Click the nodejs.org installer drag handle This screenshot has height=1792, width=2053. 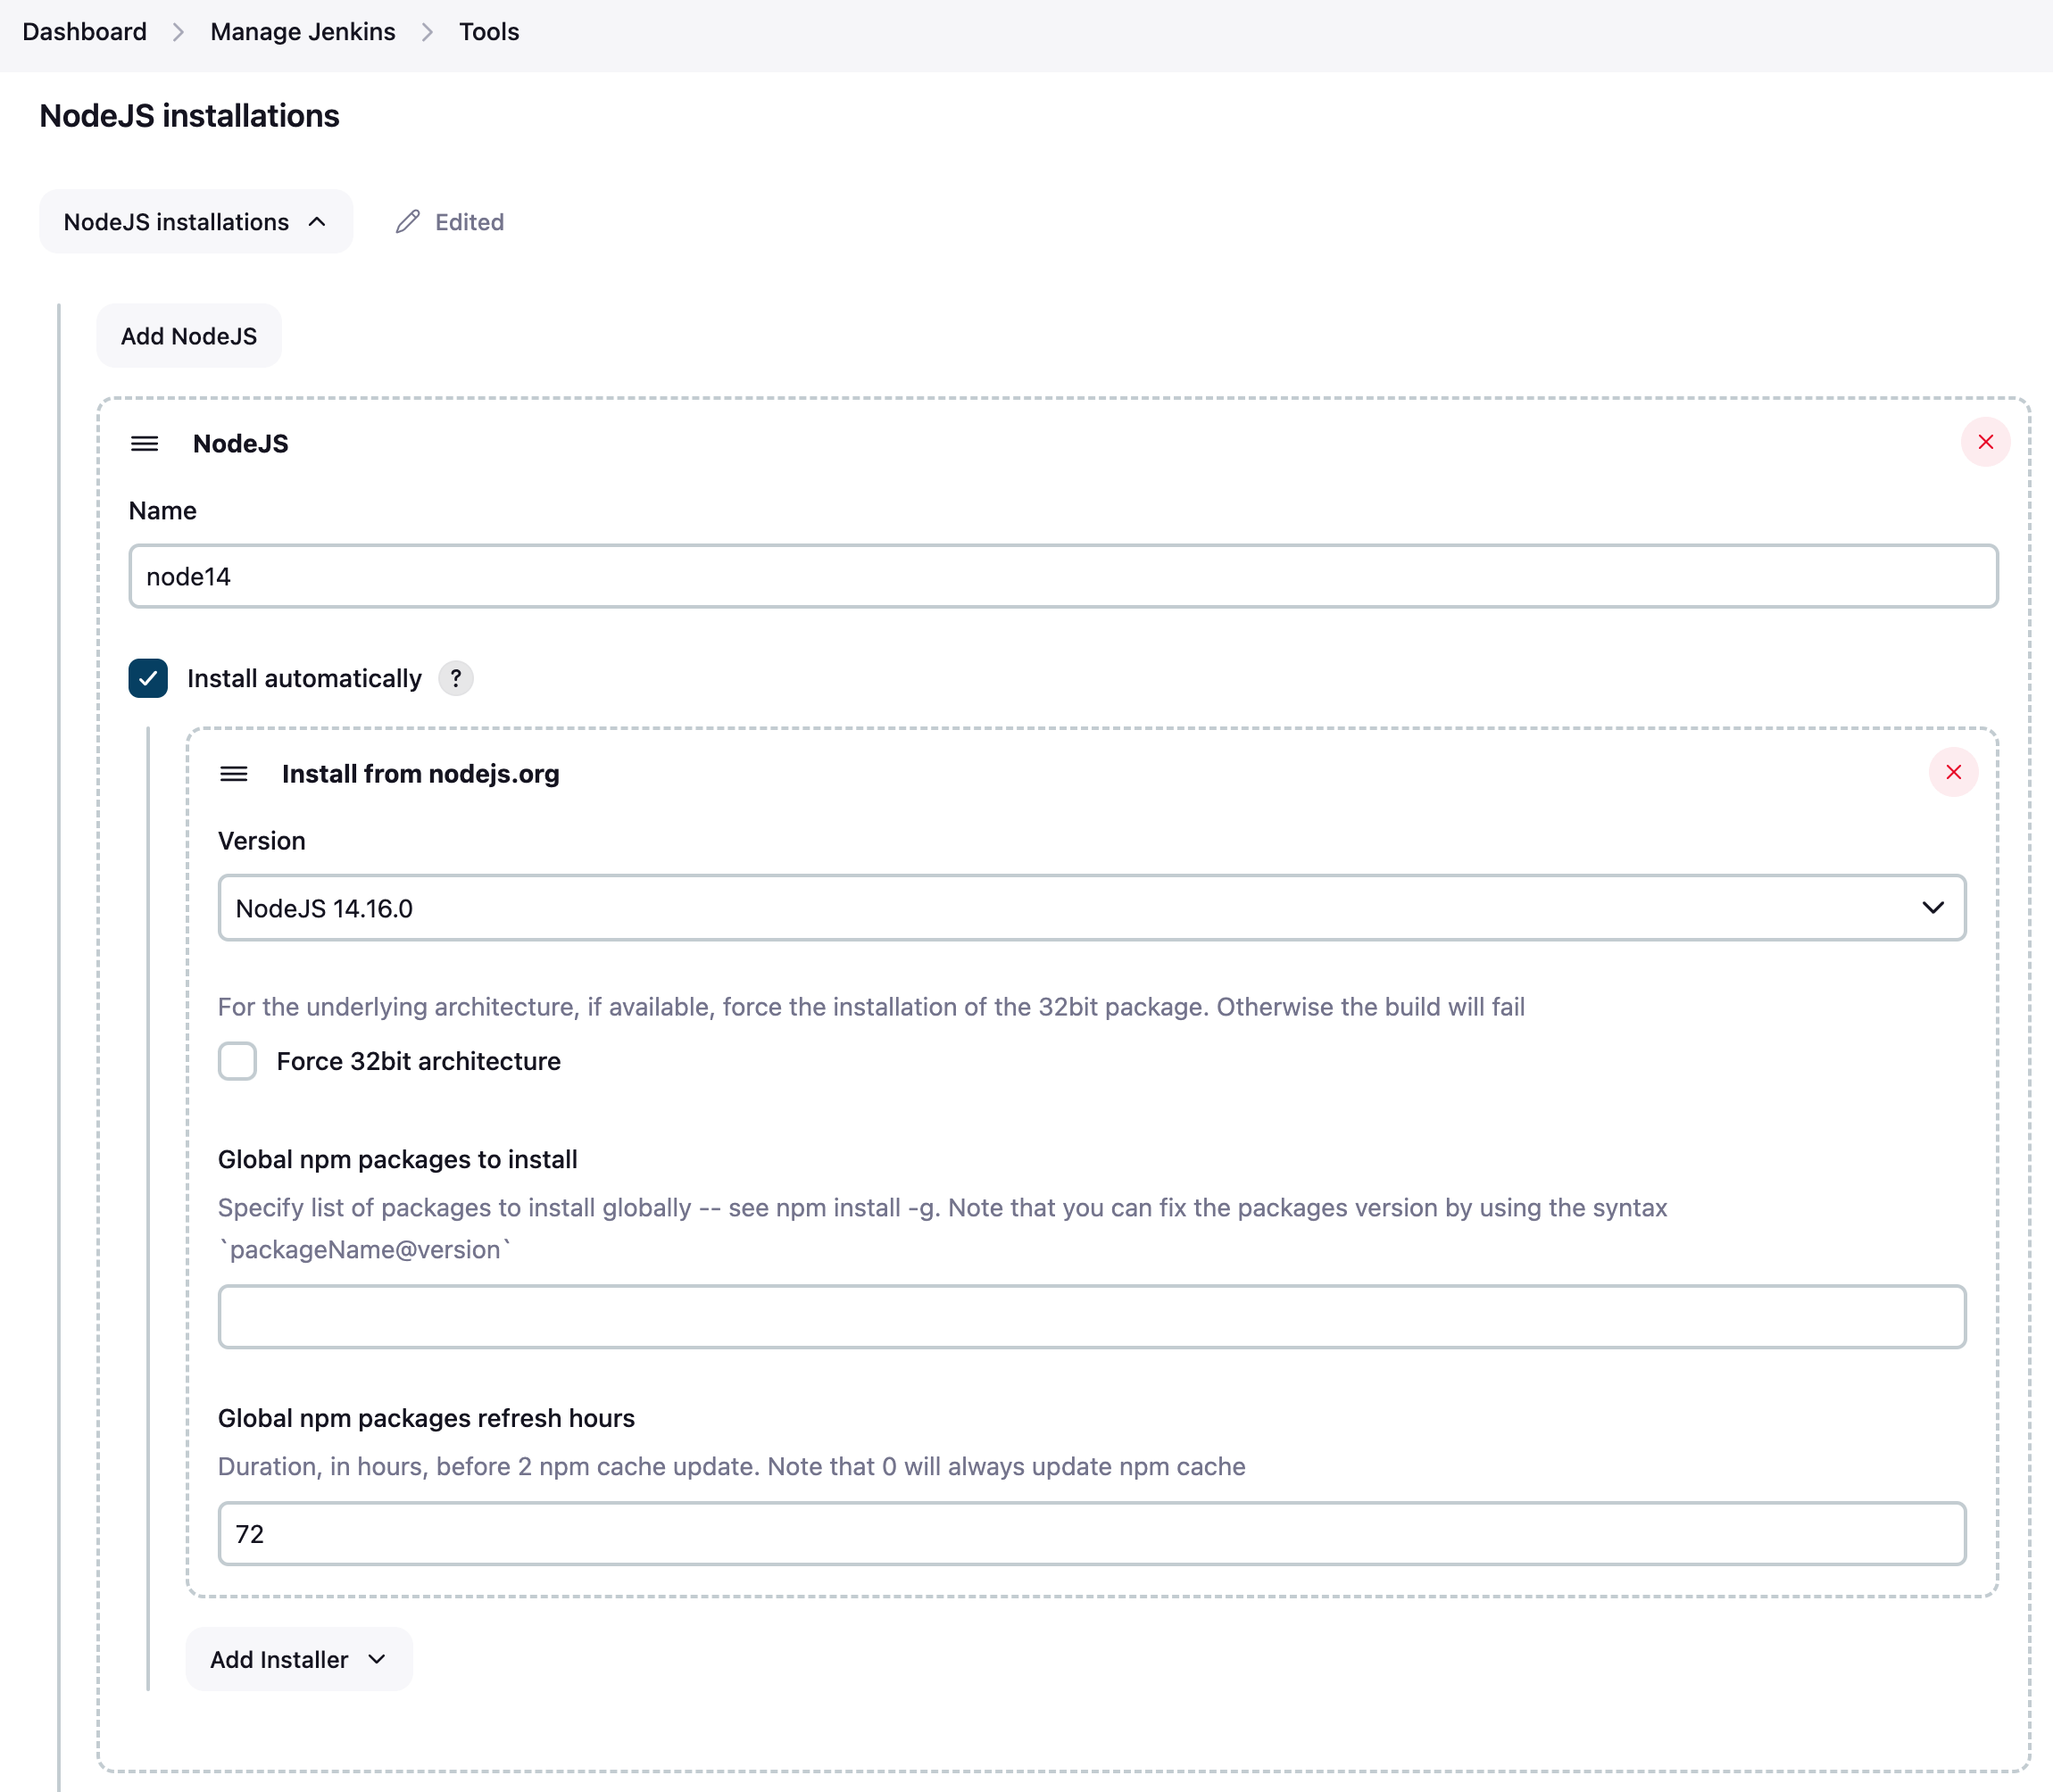click(234, 773)
